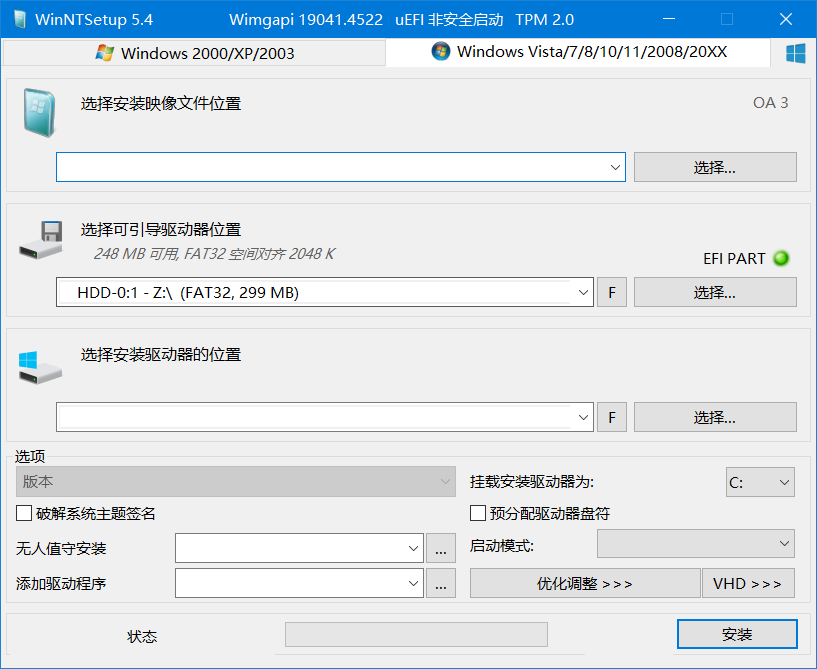Click the green EFI PART status light
Viewport: 817px width, 669px height.
[x=781, y=258]
